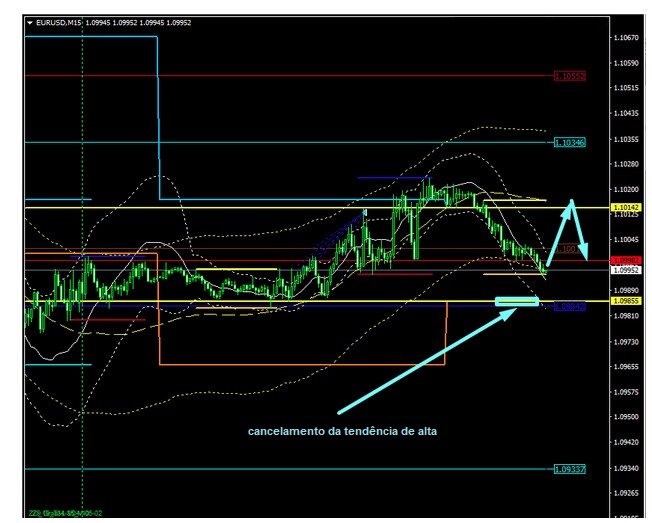The height and width of the screenshot is (523, 652).
Task: Click the current price label 1.09952
Action: click(x=627, y=270)
